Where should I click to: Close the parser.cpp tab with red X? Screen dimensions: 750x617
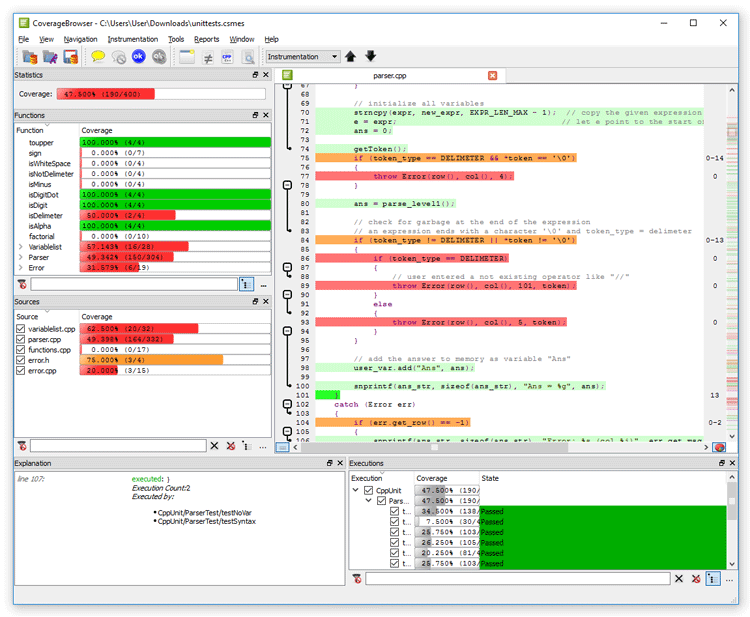coord(492,75)
